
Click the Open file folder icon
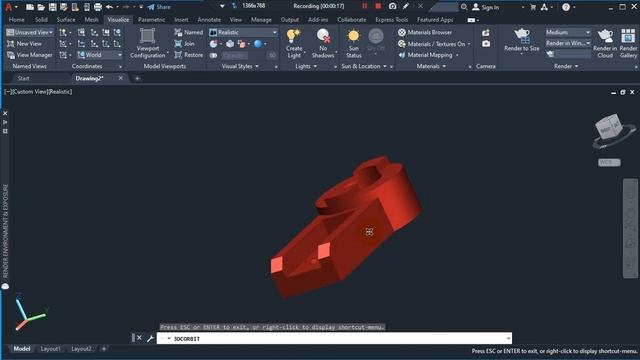coord(41,7)
